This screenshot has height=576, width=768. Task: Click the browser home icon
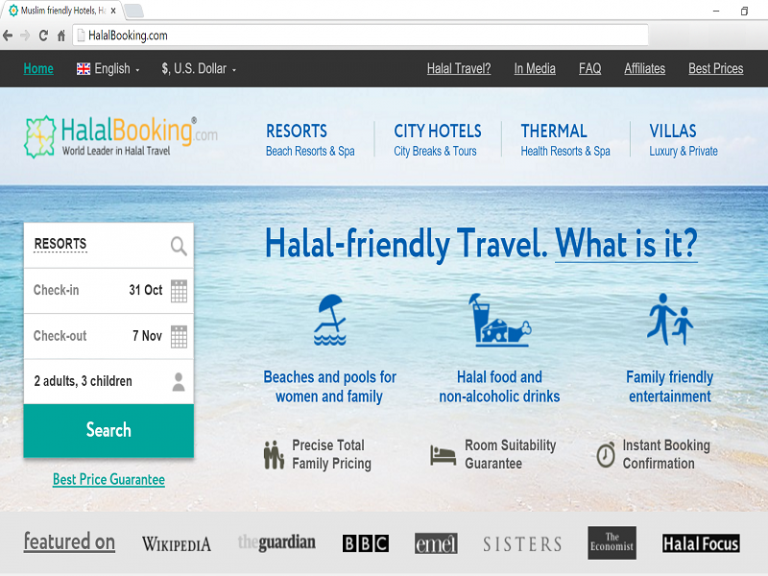click(x=61, y=36)
